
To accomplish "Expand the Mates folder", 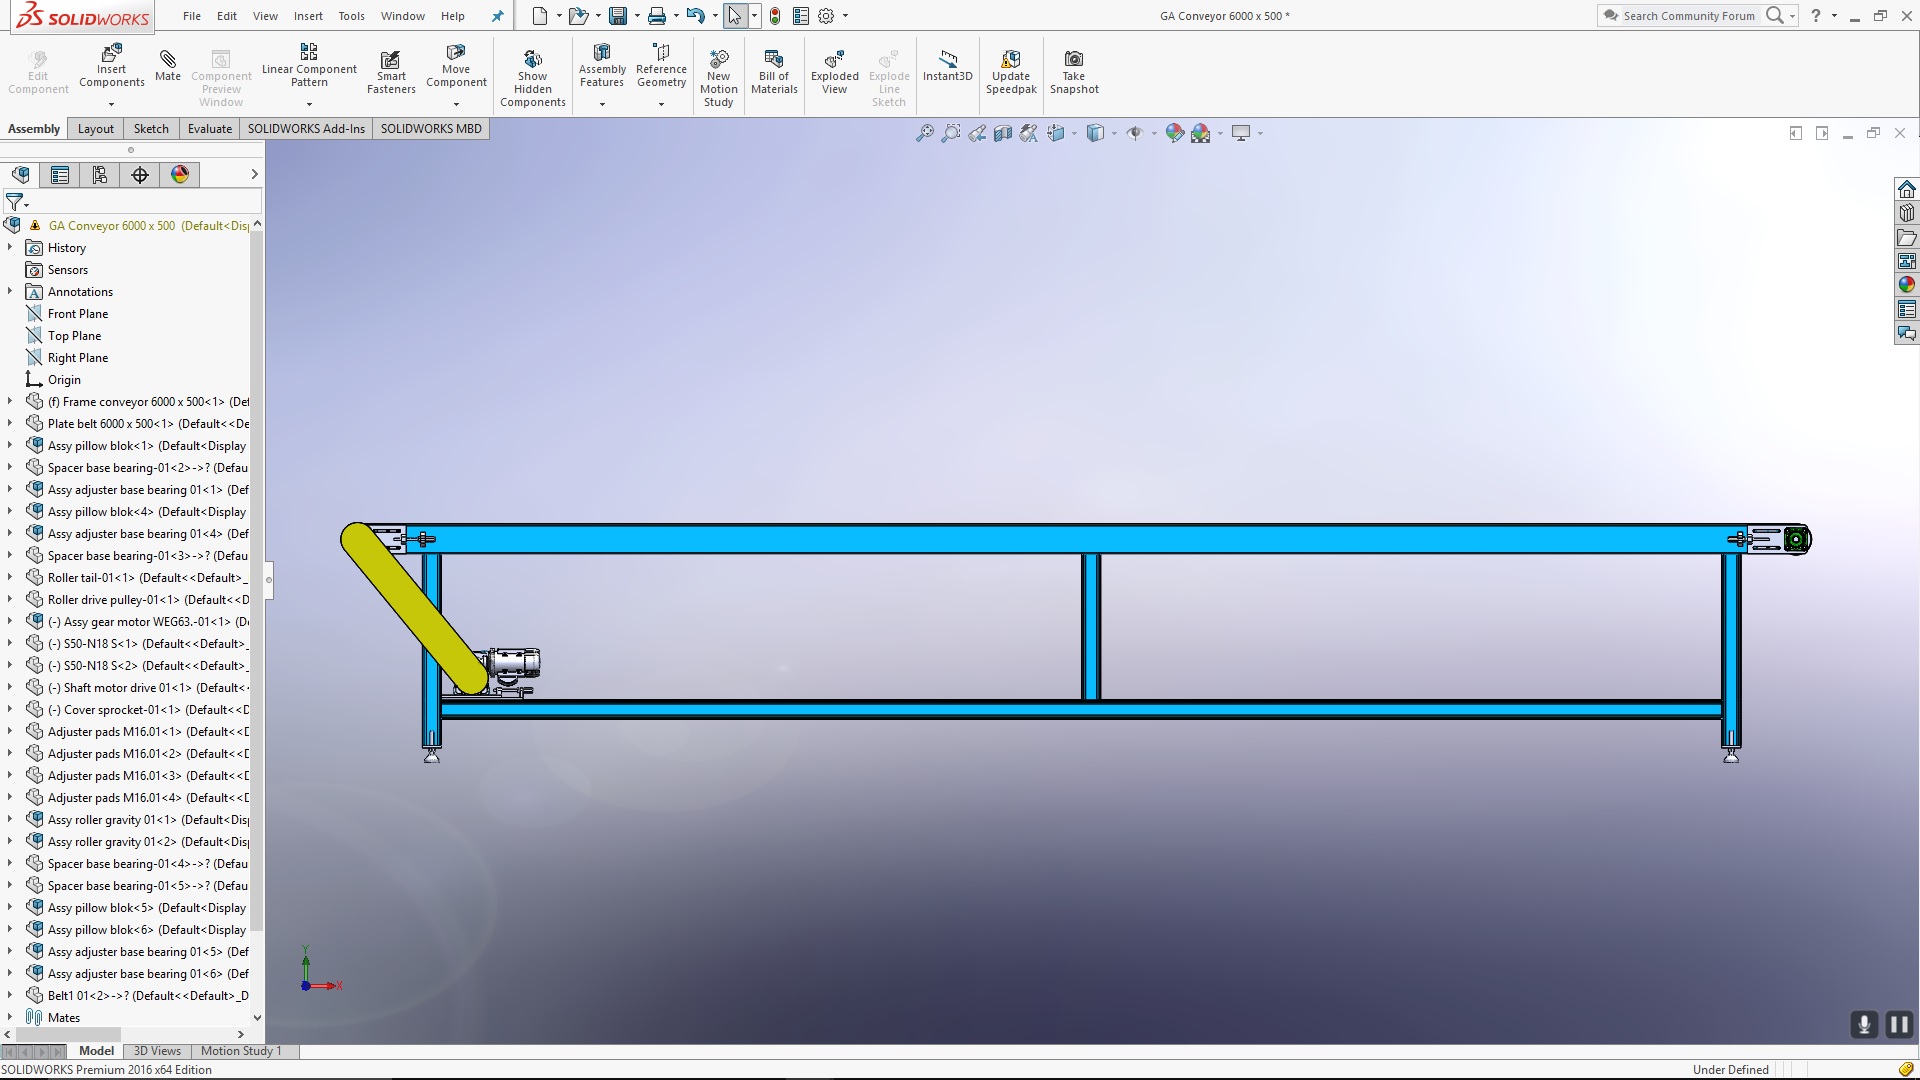I will point(10,1017).
